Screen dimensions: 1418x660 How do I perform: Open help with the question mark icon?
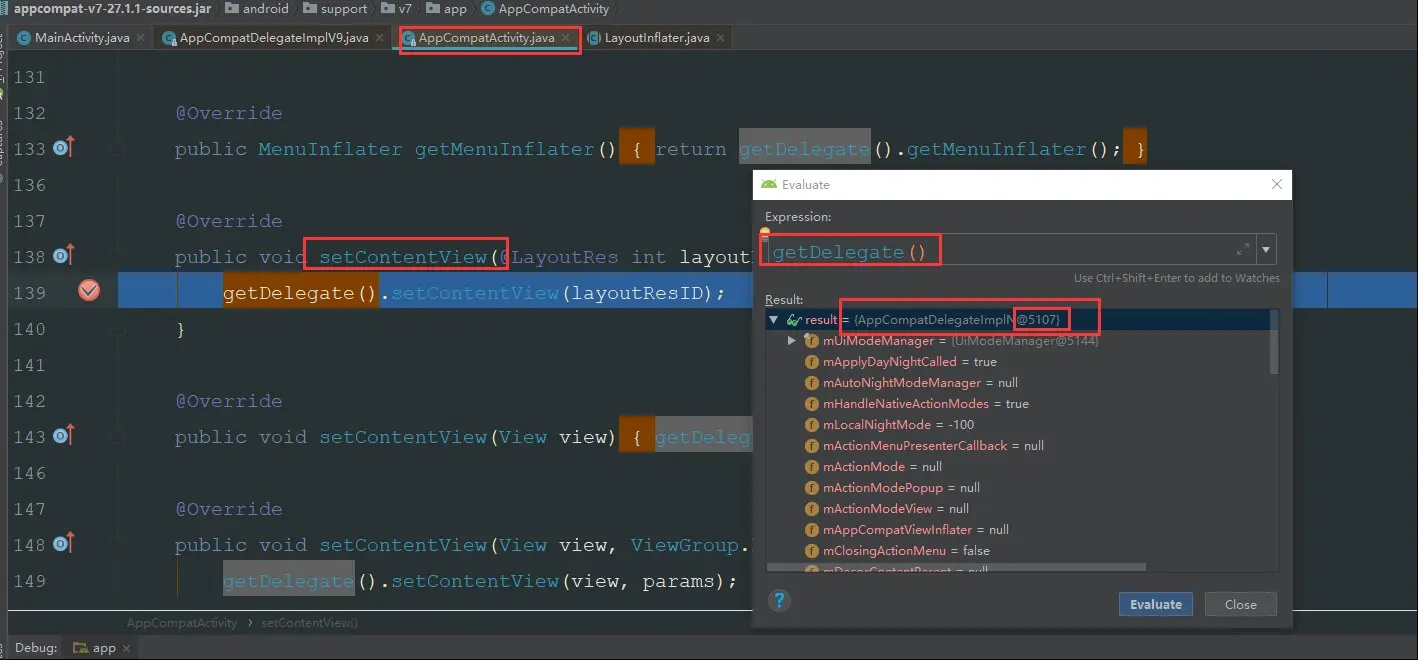780,601
